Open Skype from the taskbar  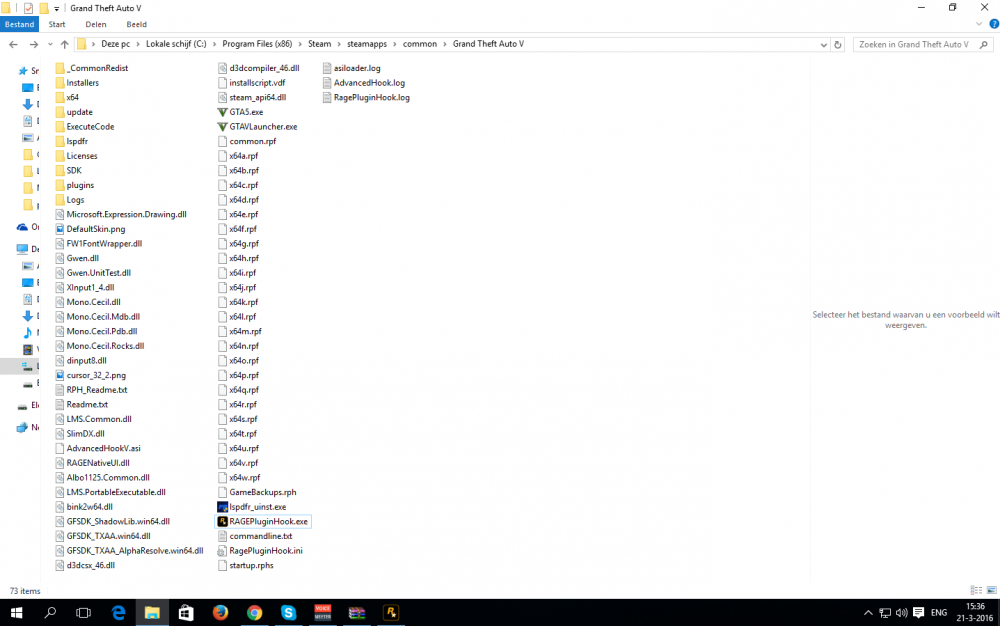(288, 613)
